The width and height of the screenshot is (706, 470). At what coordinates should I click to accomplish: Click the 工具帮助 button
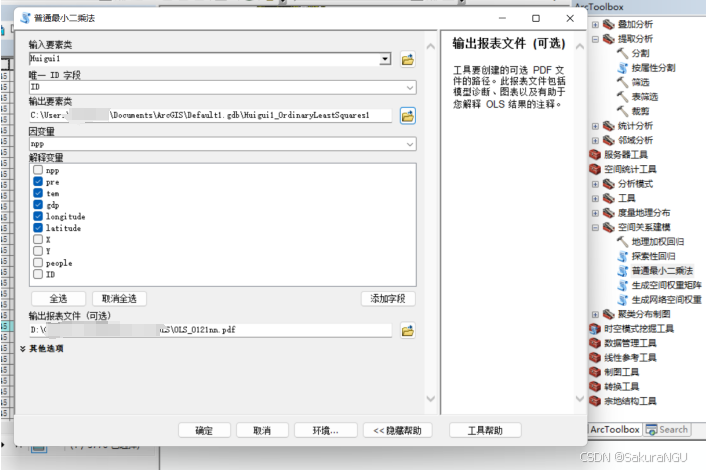point(485,430)
